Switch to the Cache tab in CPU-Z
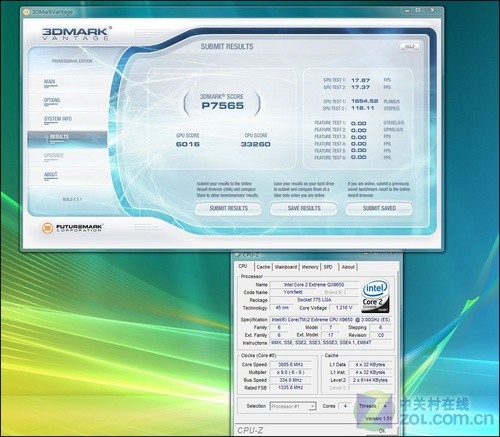This screenshot has height=437, width=500. [x=263, y=267]
